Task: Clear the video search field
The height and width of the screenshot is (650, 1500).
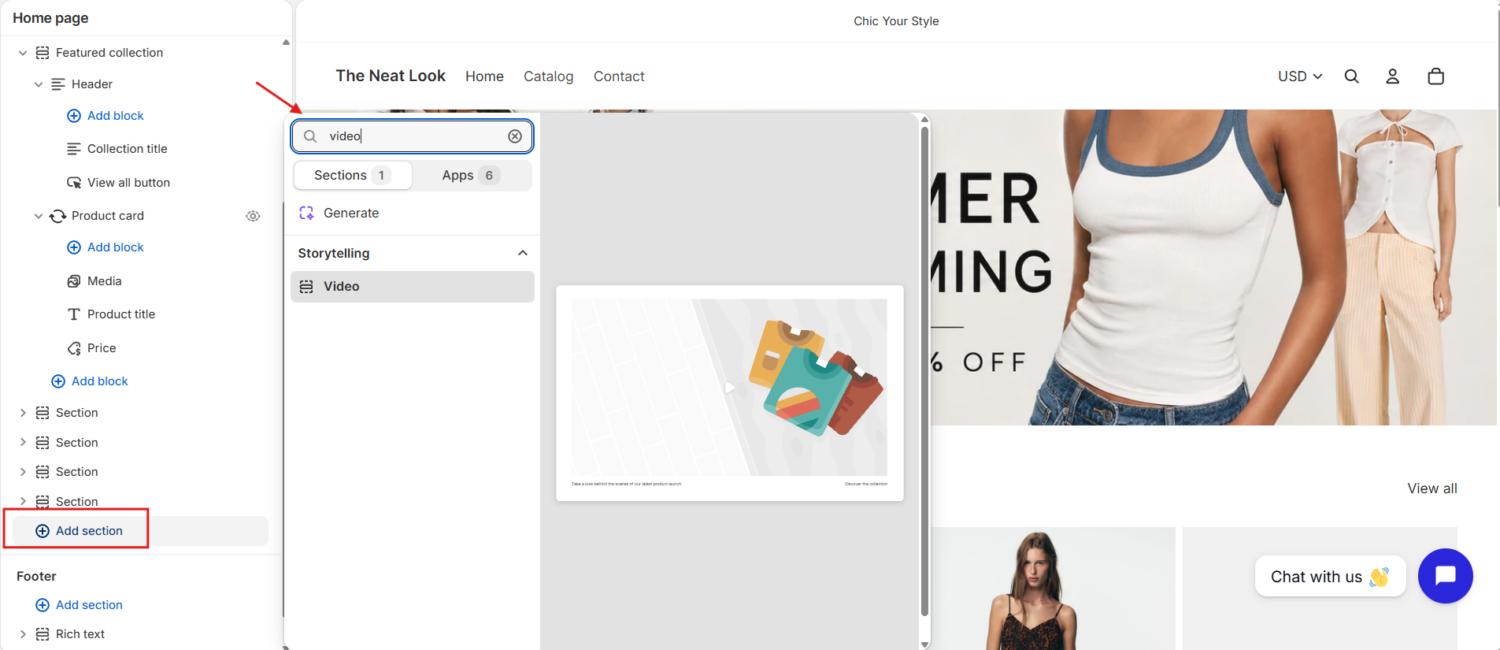Action: (x=515, y=136)
